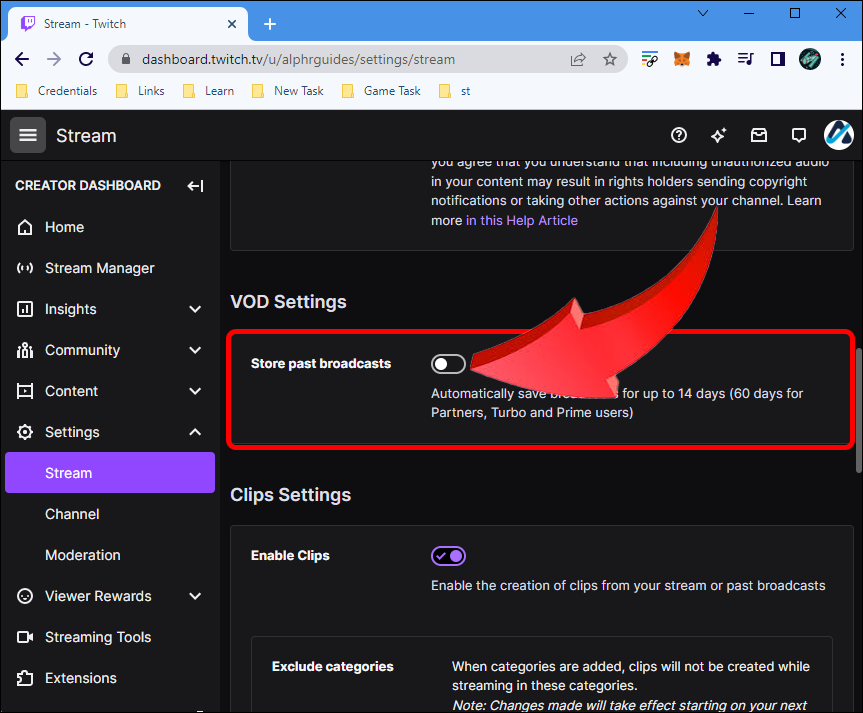This screenshot has width=863, height=713.
Task: Click the Exclude categories label
Action: coord(332,666)
